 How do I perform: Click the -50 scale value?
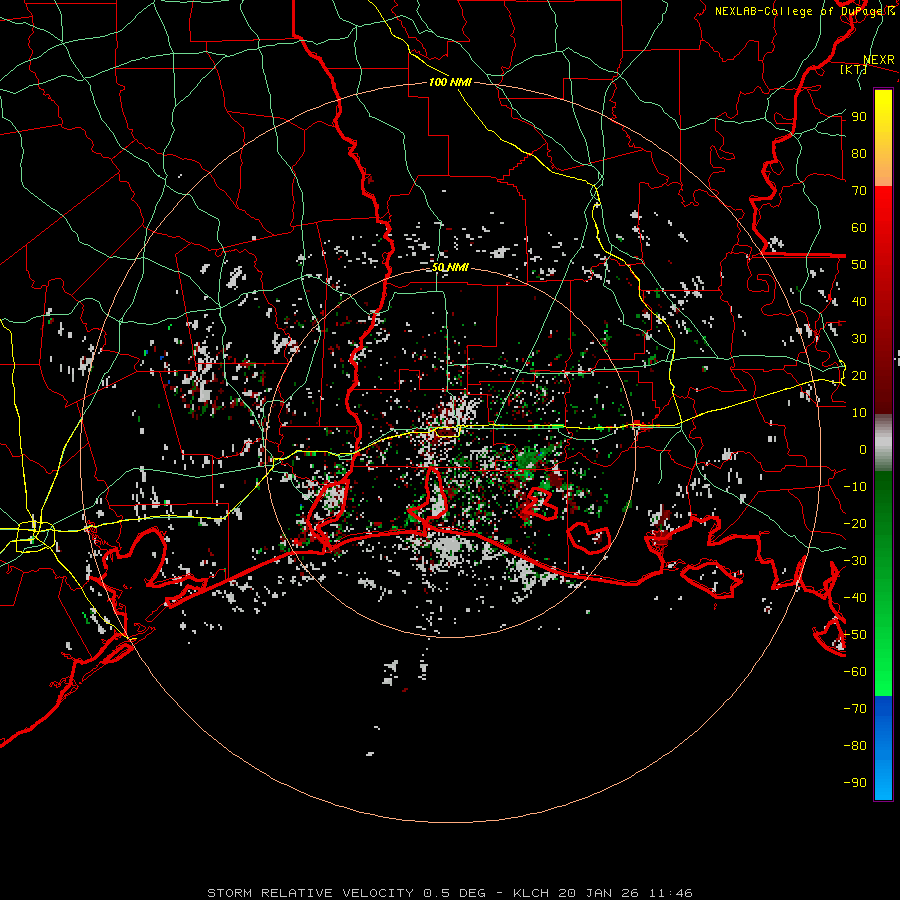click(855, 635)
